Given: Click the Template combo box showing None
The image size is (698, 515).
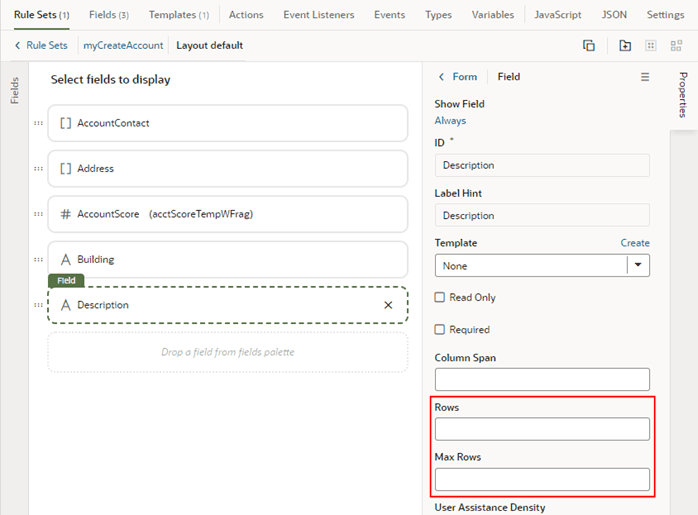Looking at the screenshot, I should [542, 265].
